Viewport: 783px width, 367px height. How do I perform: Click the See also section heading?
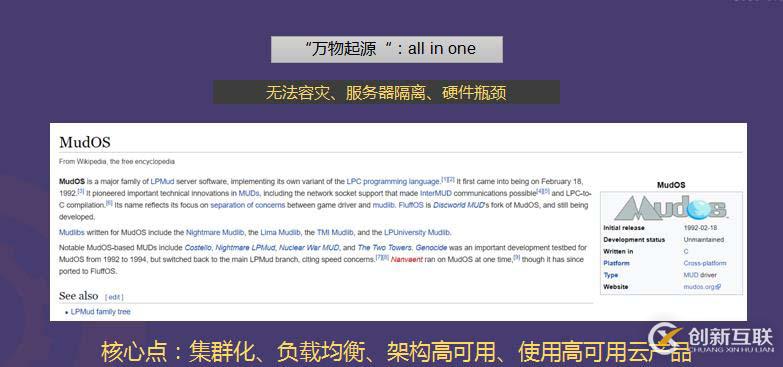78,296
